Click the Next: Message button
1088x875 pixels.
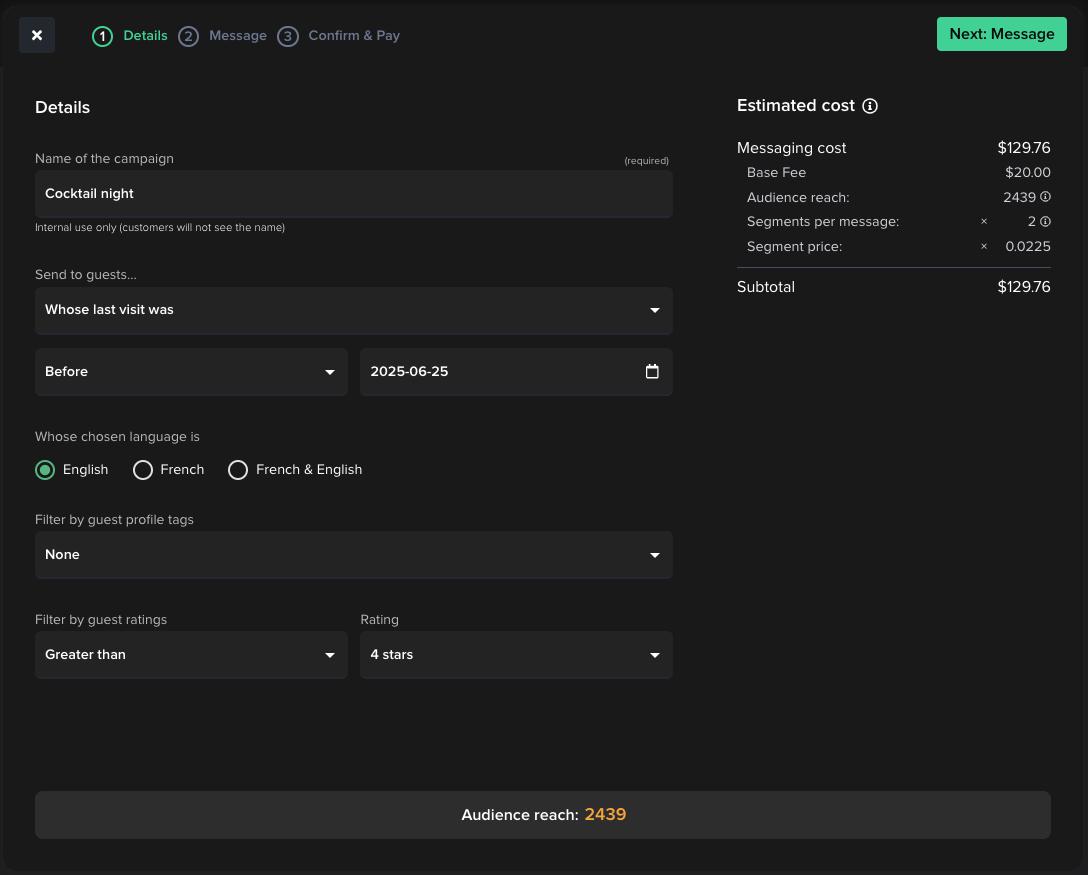(1001, 34)
